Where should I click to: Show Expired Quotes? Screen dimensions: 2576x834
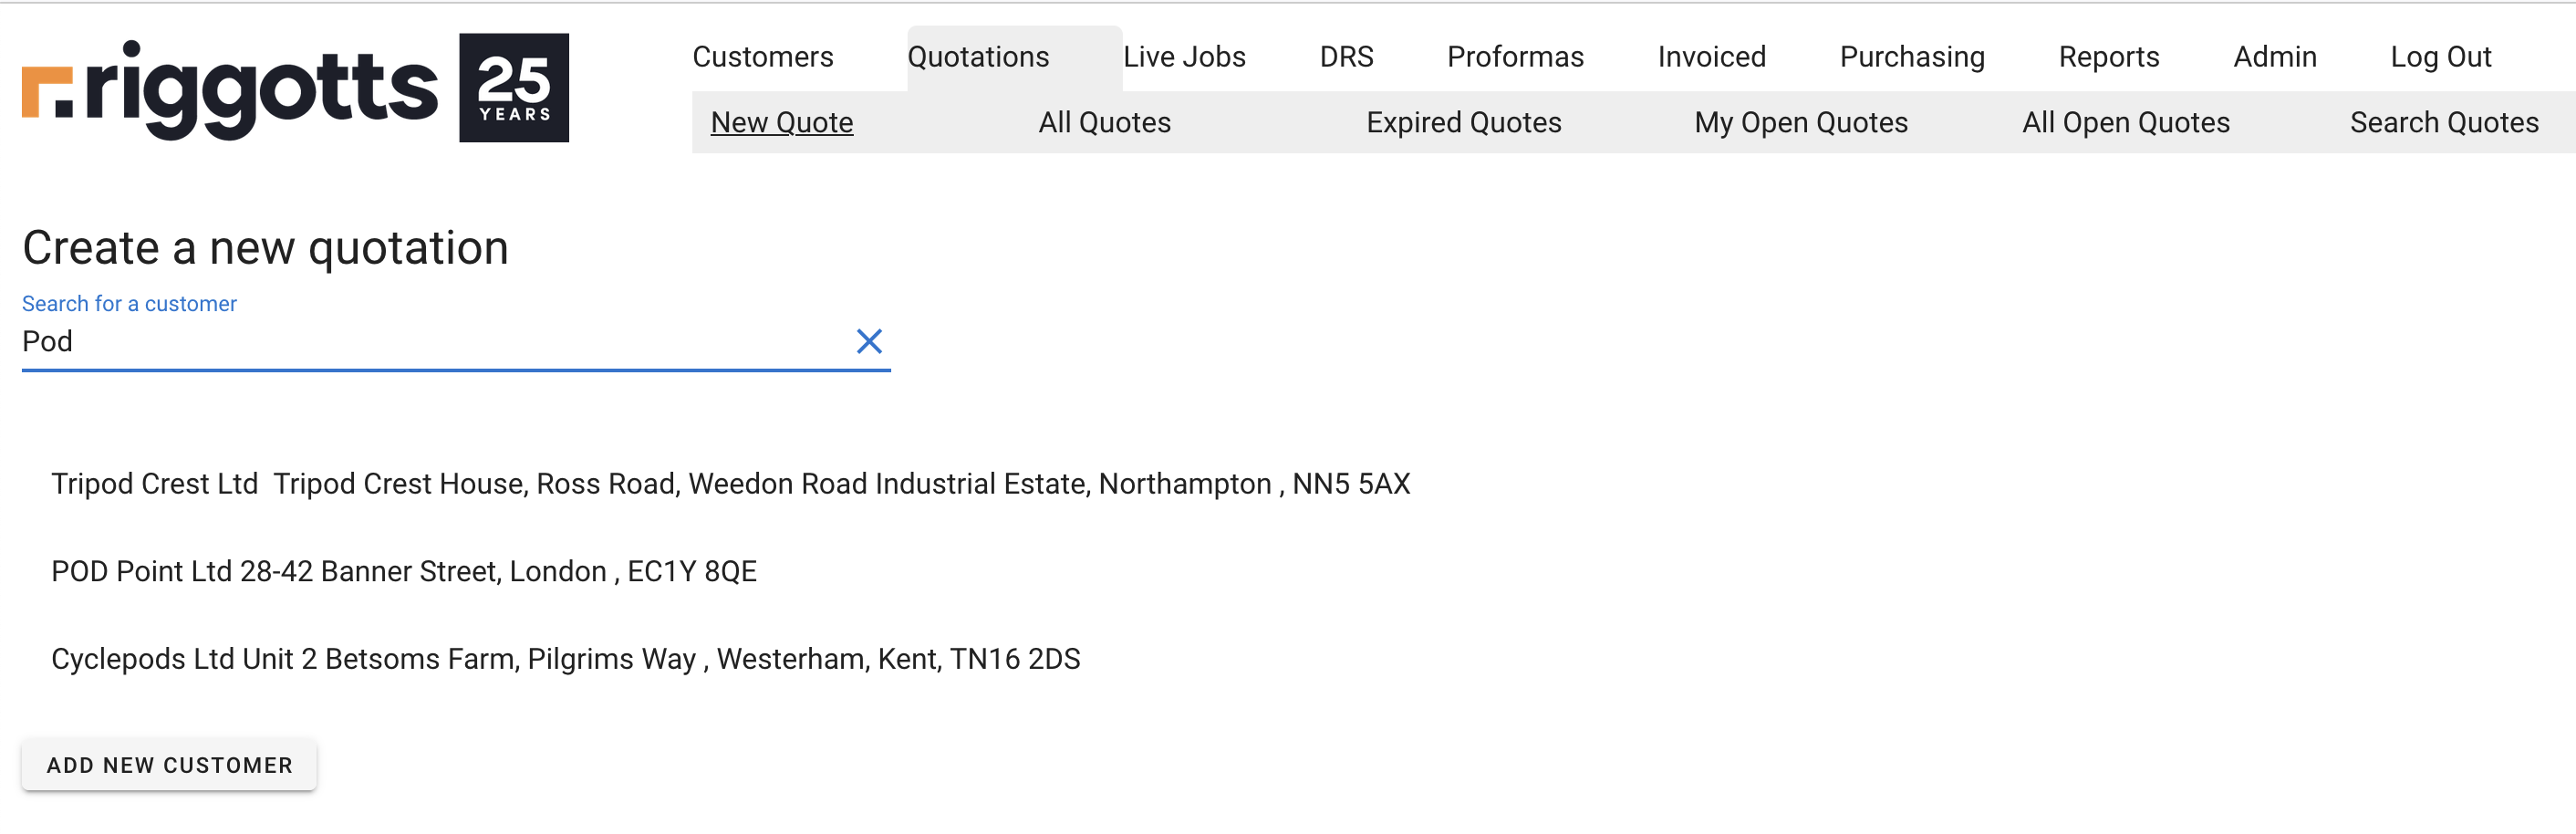1463,123
